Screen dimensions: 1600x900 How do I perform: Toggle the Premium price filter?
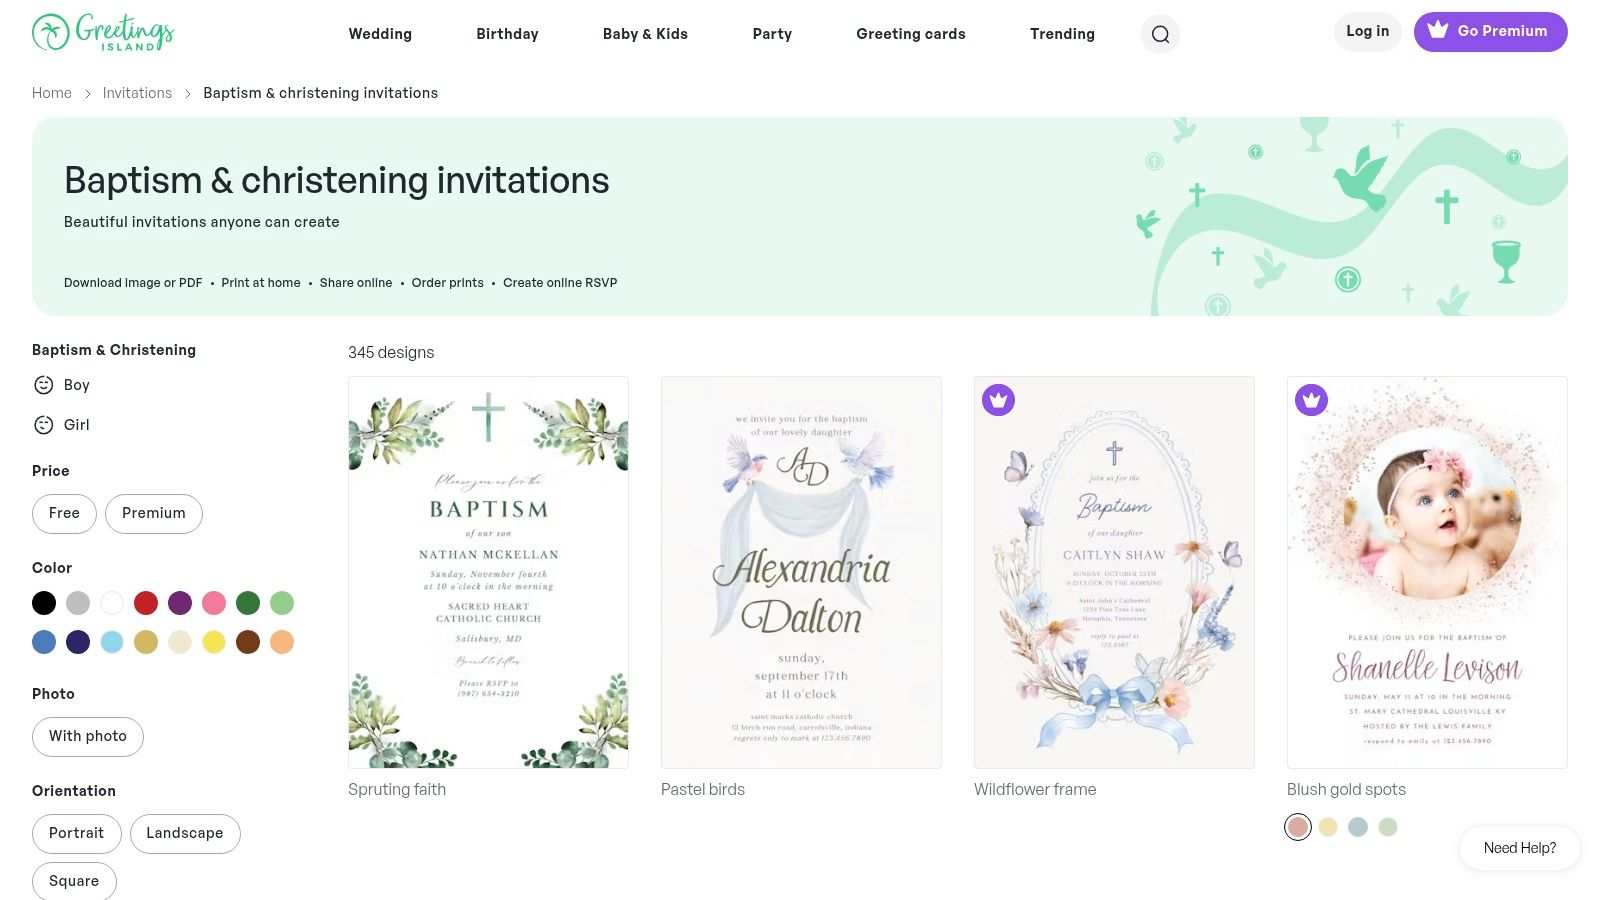click(154, 513)
